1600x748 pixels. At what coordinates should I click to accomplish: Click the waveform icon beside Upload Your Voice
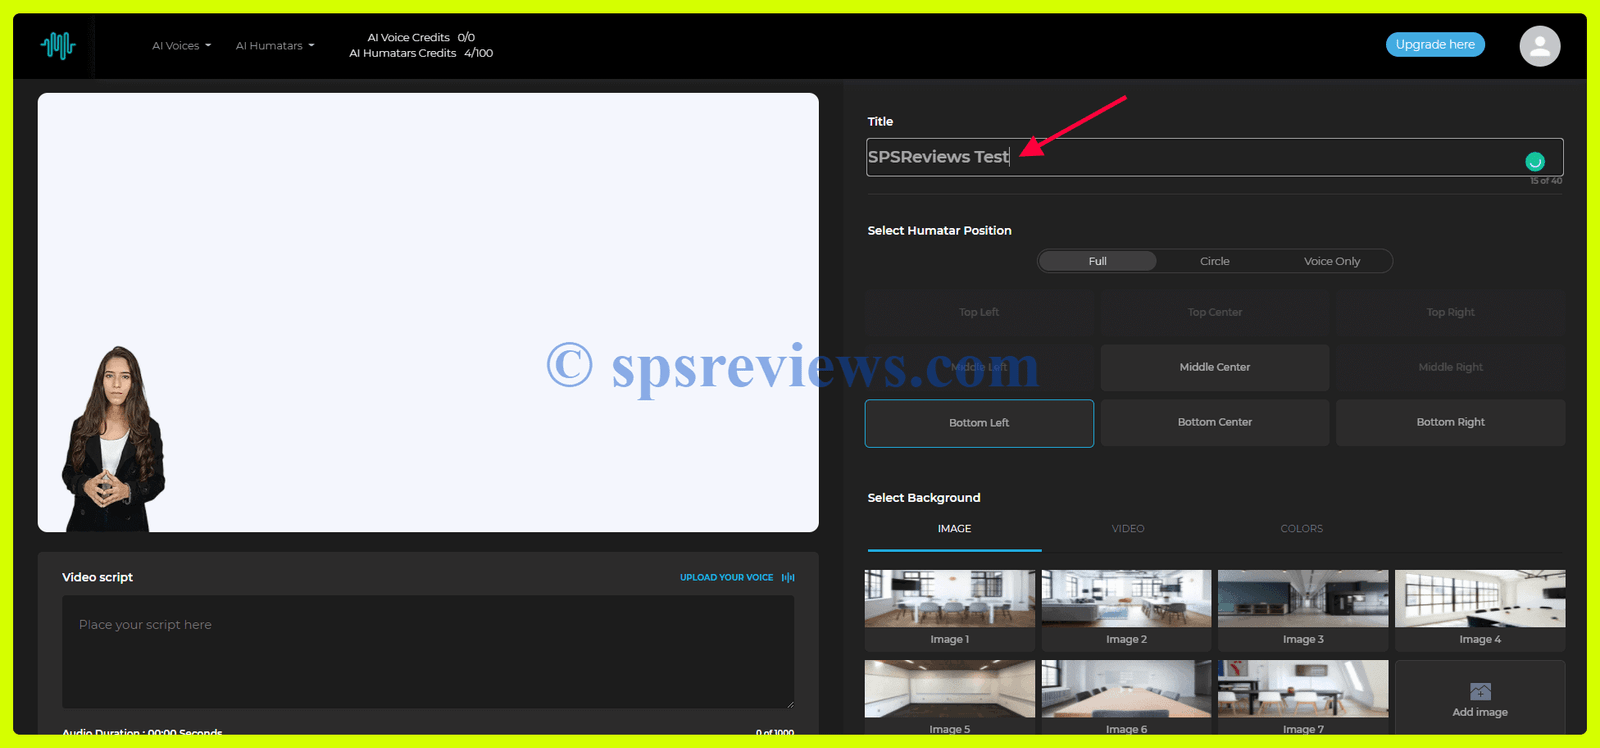pyautogui.click(x=788, y=578)
